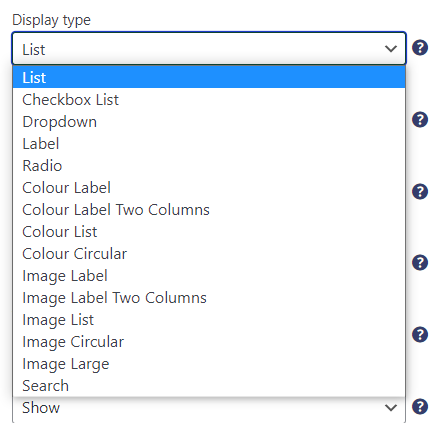Pick Image Circular display type
This screenshot has height=423, width=437.
[x=209, y=341]
